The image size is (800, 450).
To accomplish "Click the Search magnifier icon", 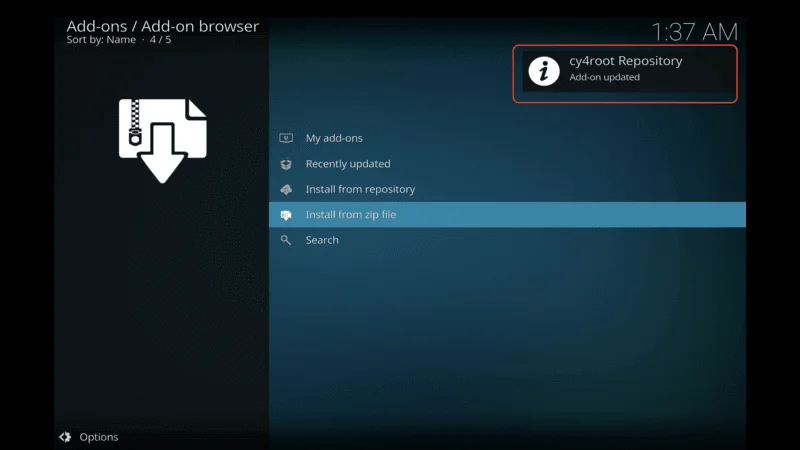I will (286, 240).
